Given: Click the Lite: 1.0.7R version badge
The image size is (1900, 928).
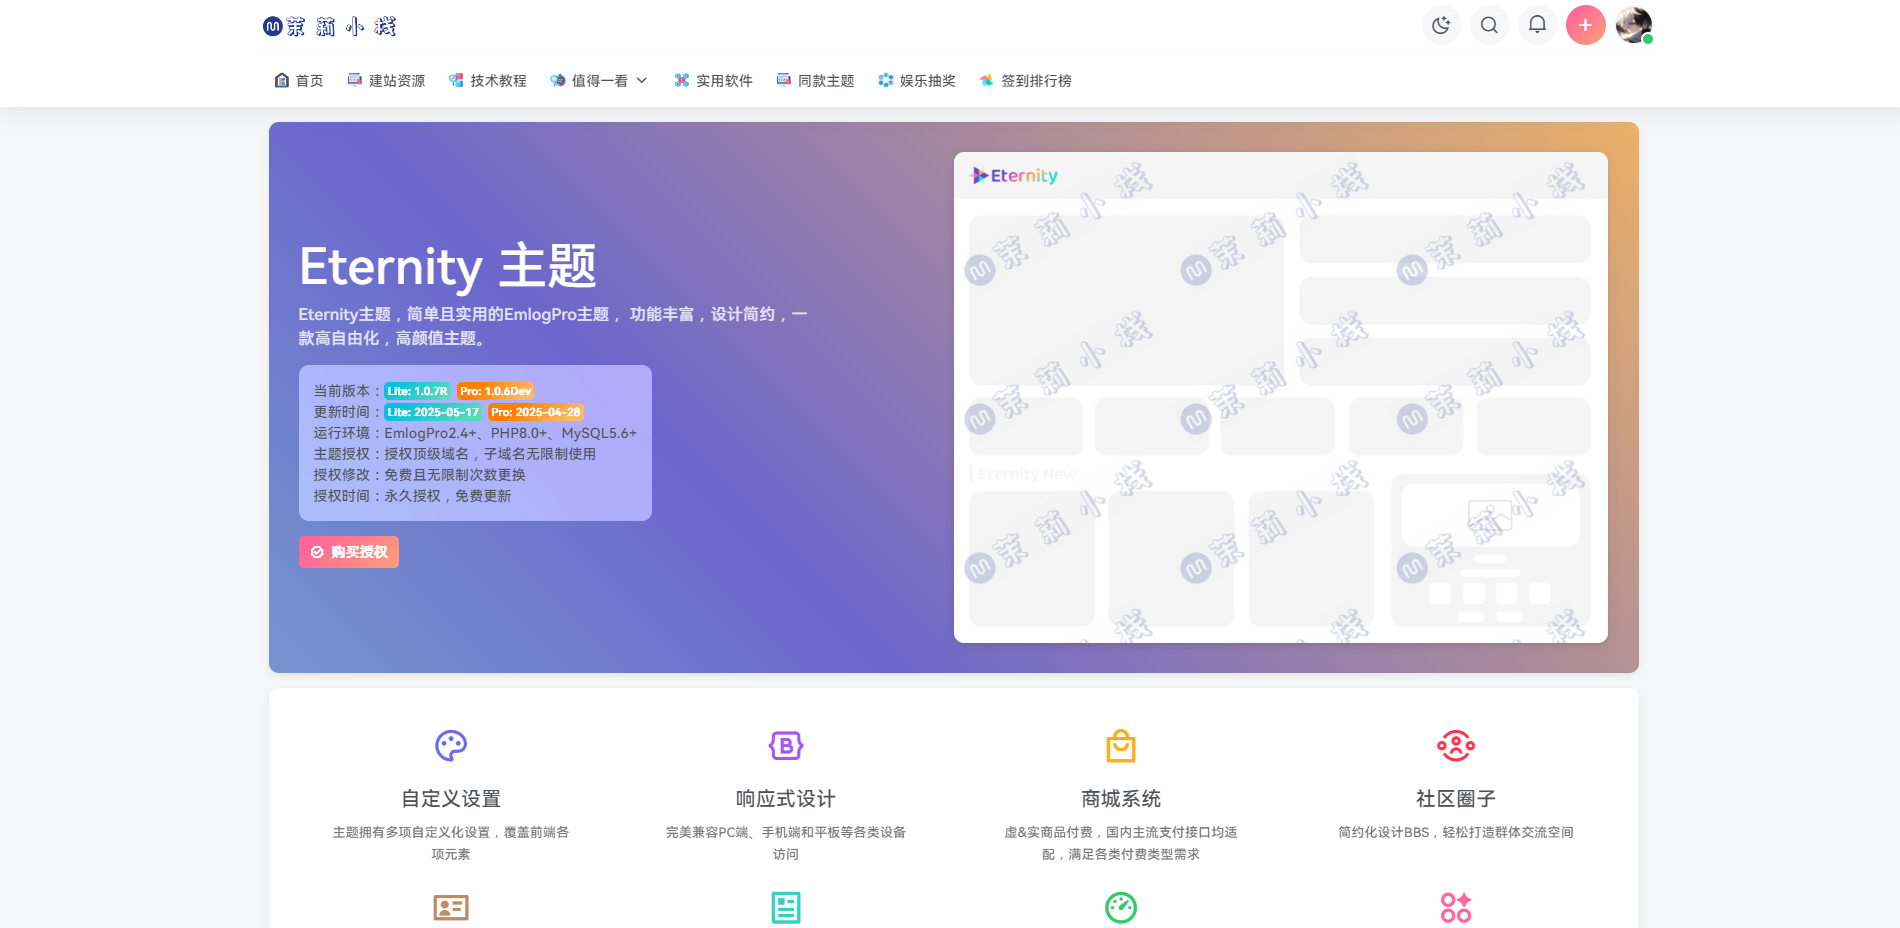Looking at the screenshot, I should [x=417, y=391].
